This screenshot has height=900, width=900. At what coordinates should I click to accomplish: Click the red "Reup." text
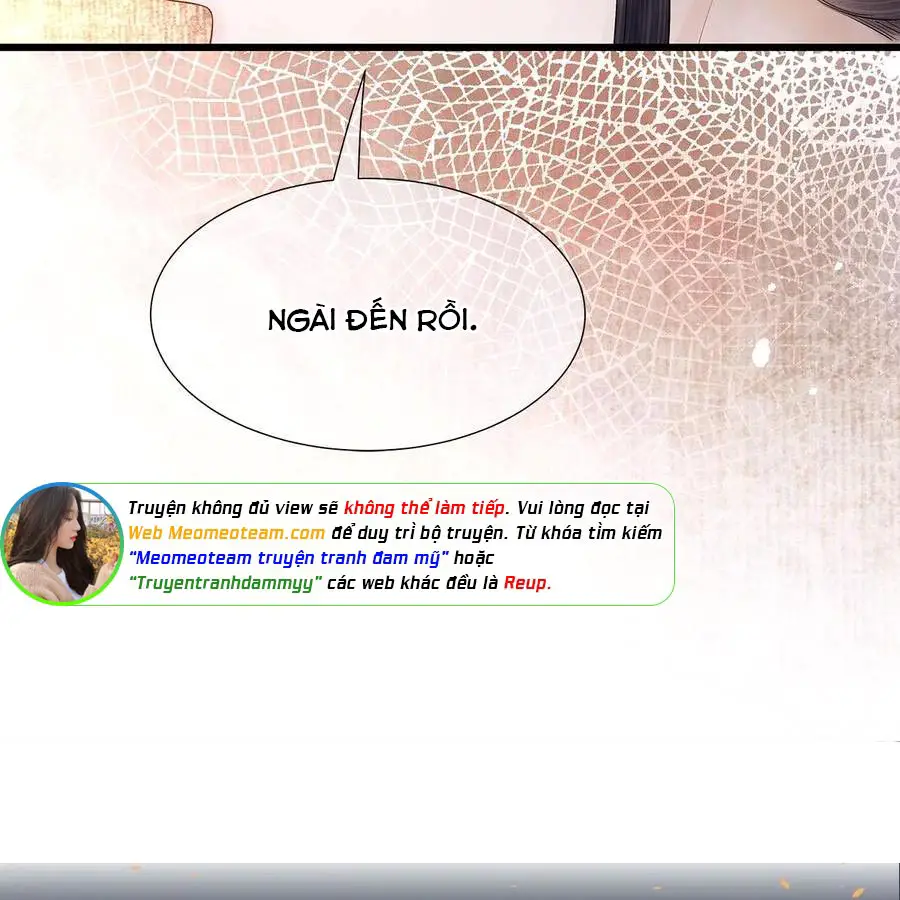(x=526, y=583)
